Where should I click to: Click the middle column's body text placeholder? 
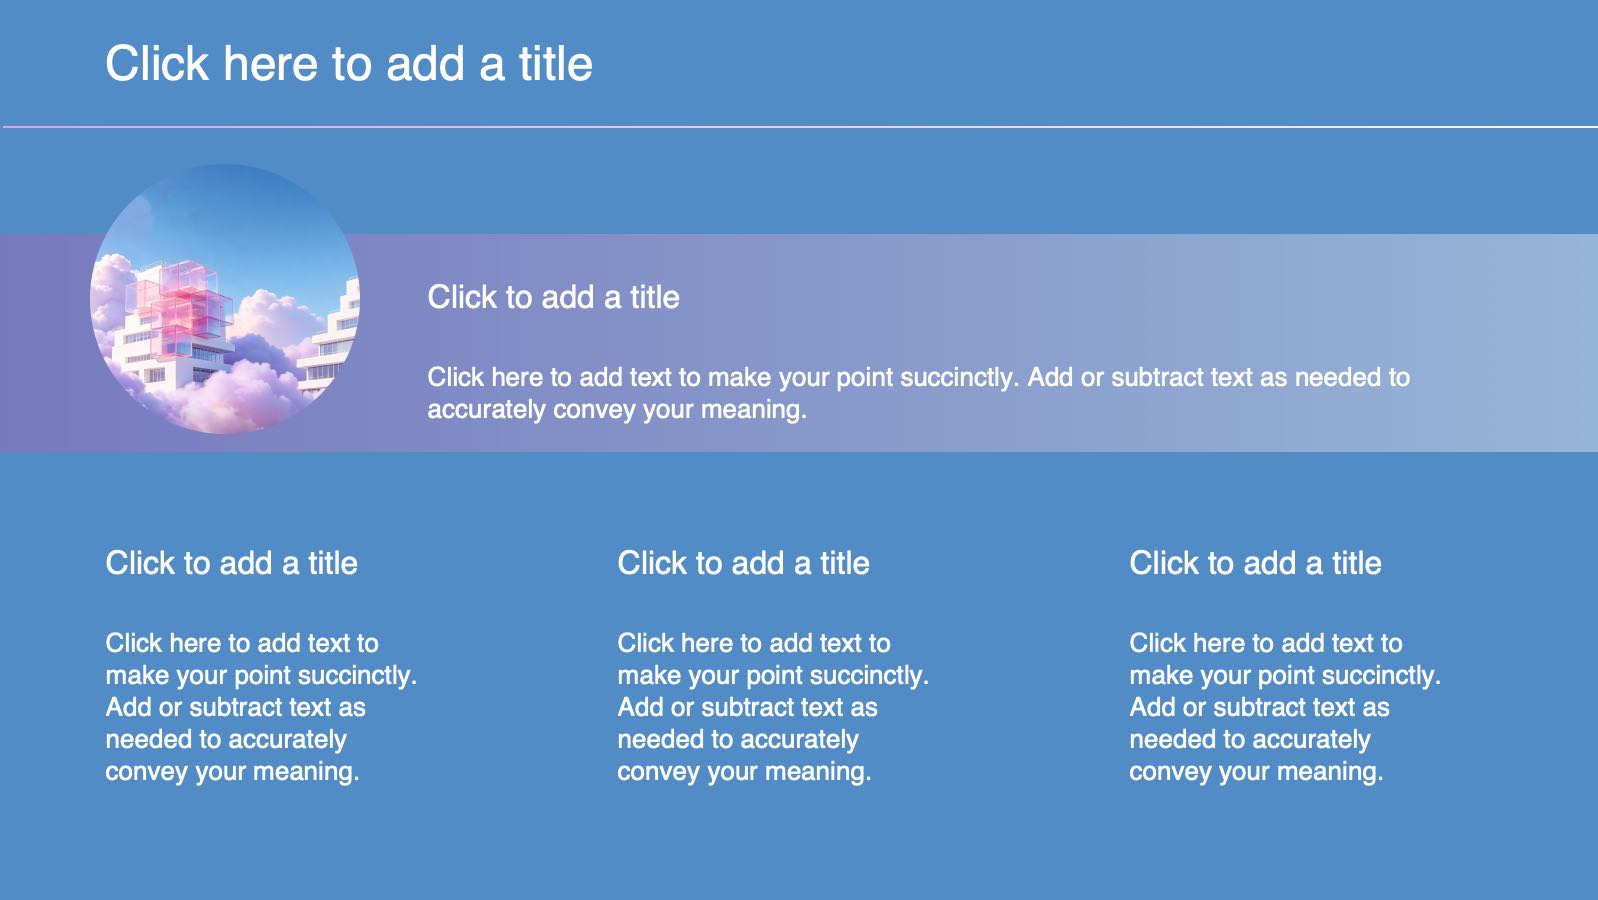[x=773, y=707]
